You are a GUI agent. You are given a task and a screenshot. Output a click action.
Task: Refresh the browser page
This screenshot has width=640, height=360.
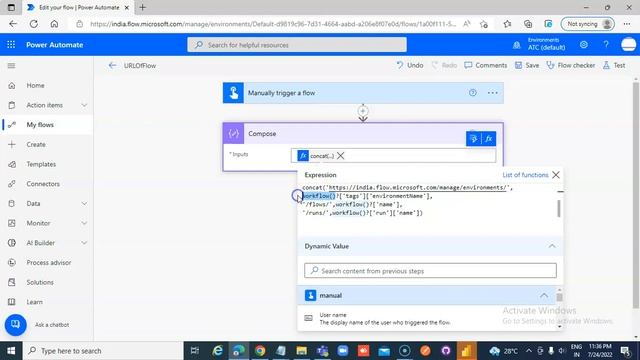coord(33,24)
